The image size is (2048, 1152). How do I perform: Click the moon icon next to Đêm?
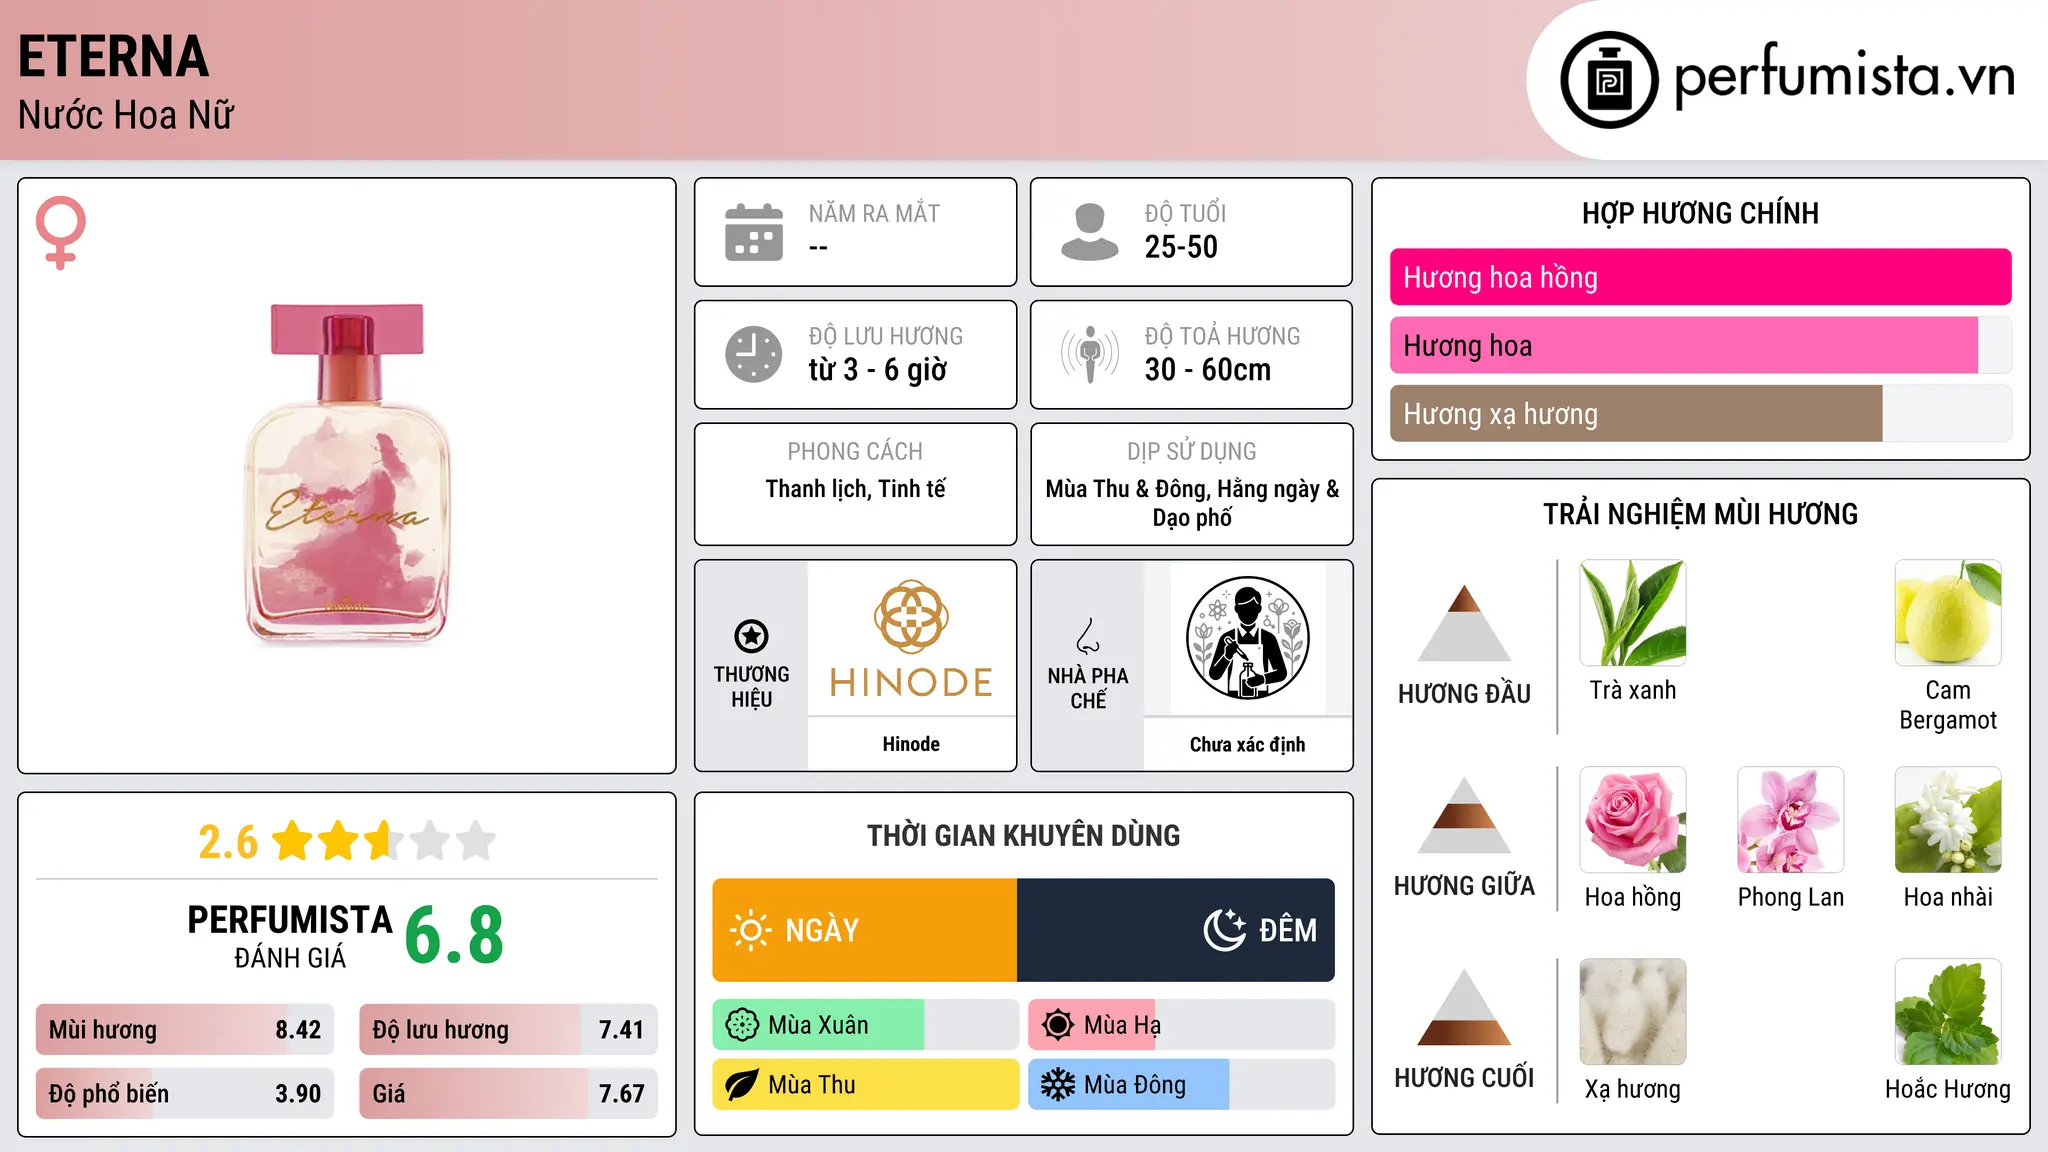[1225, 930]
